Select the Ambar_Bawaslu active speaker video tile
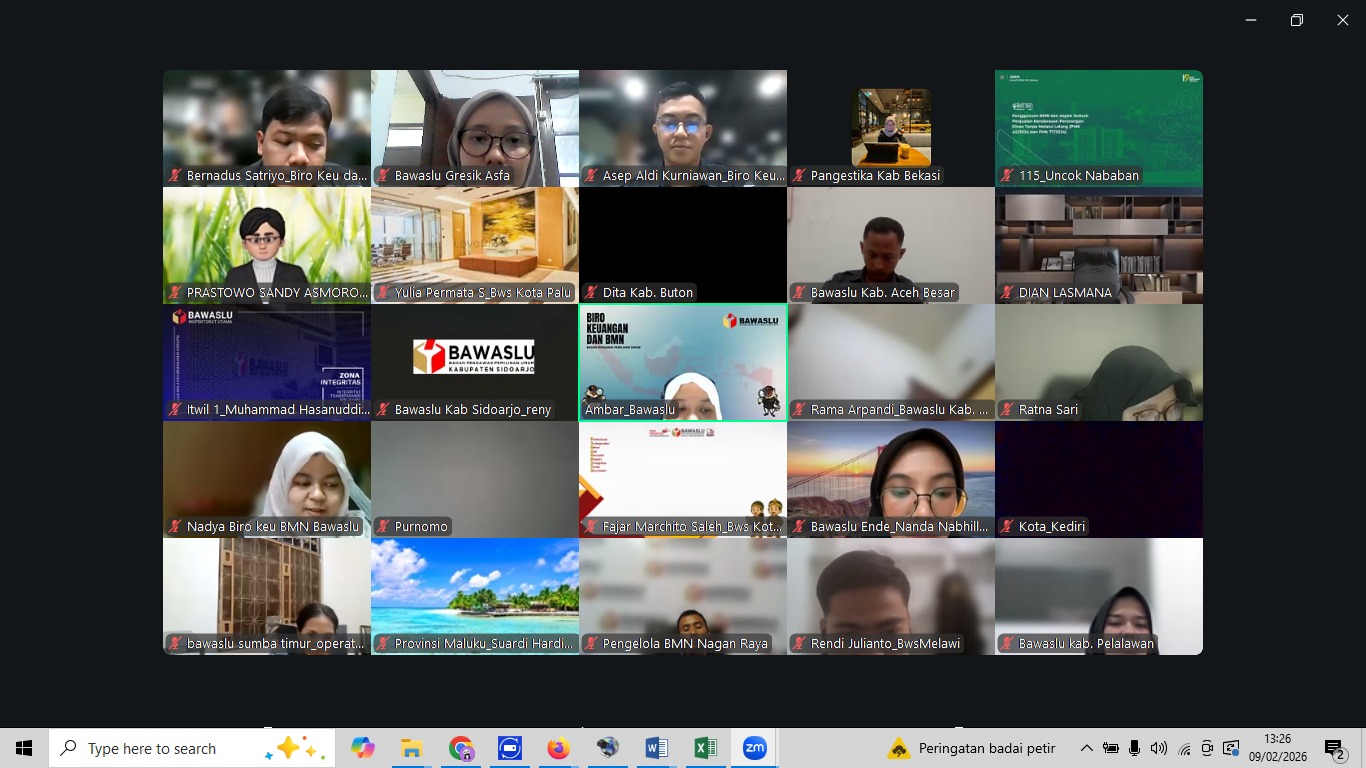1366x768 pixels. [x=683, y=362]
